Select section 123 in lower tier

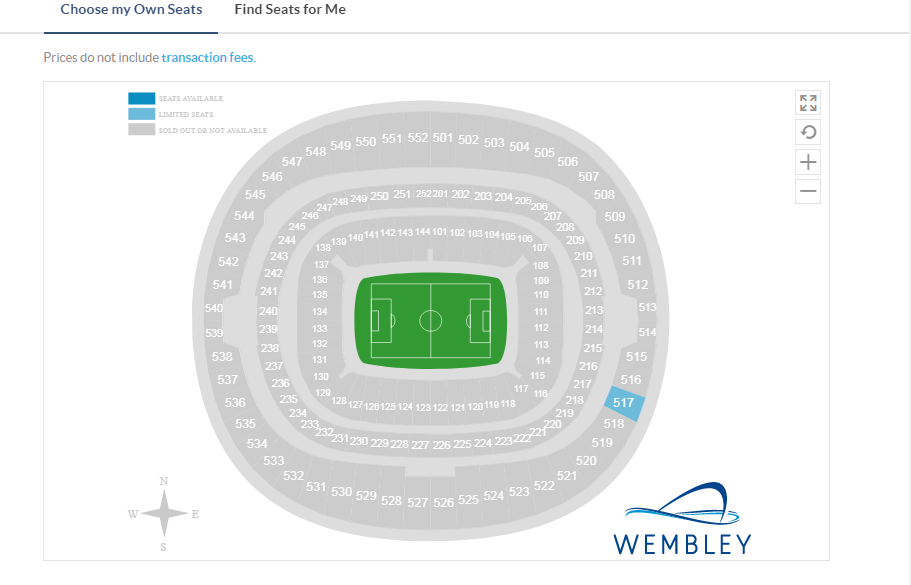click(423, 408)
